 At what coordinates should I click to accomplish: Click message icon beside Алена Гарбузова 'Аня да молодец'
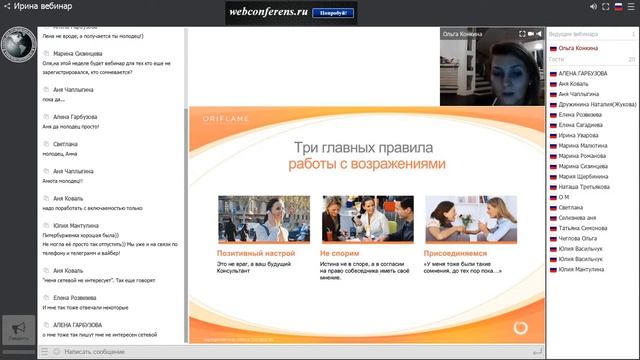46,116
